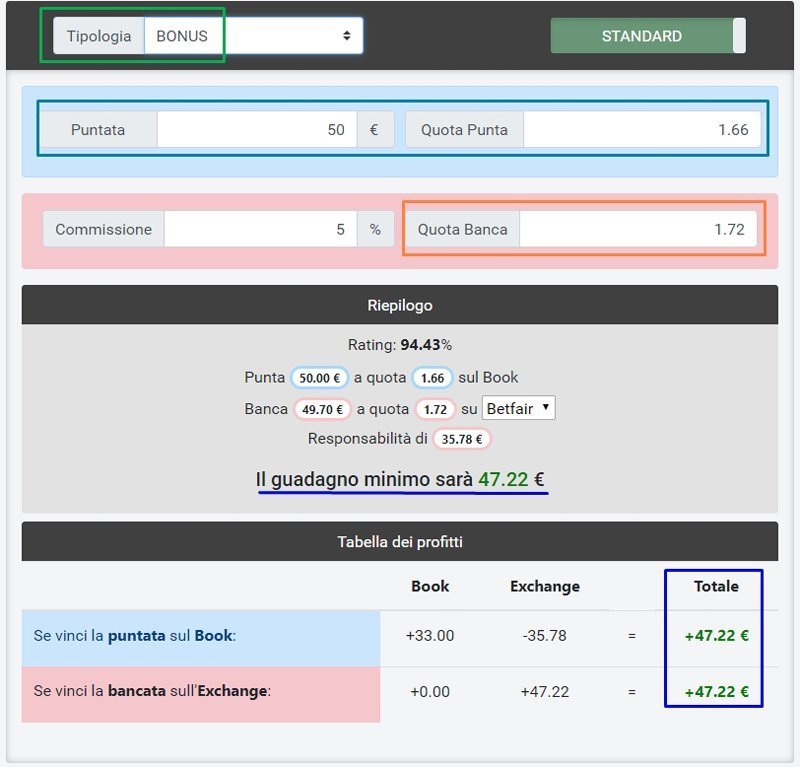This screenshot has height=767, width=800.
Task: Click the 'Se vinci la bancata sull'Exchange' row
Action: (201, 691)
